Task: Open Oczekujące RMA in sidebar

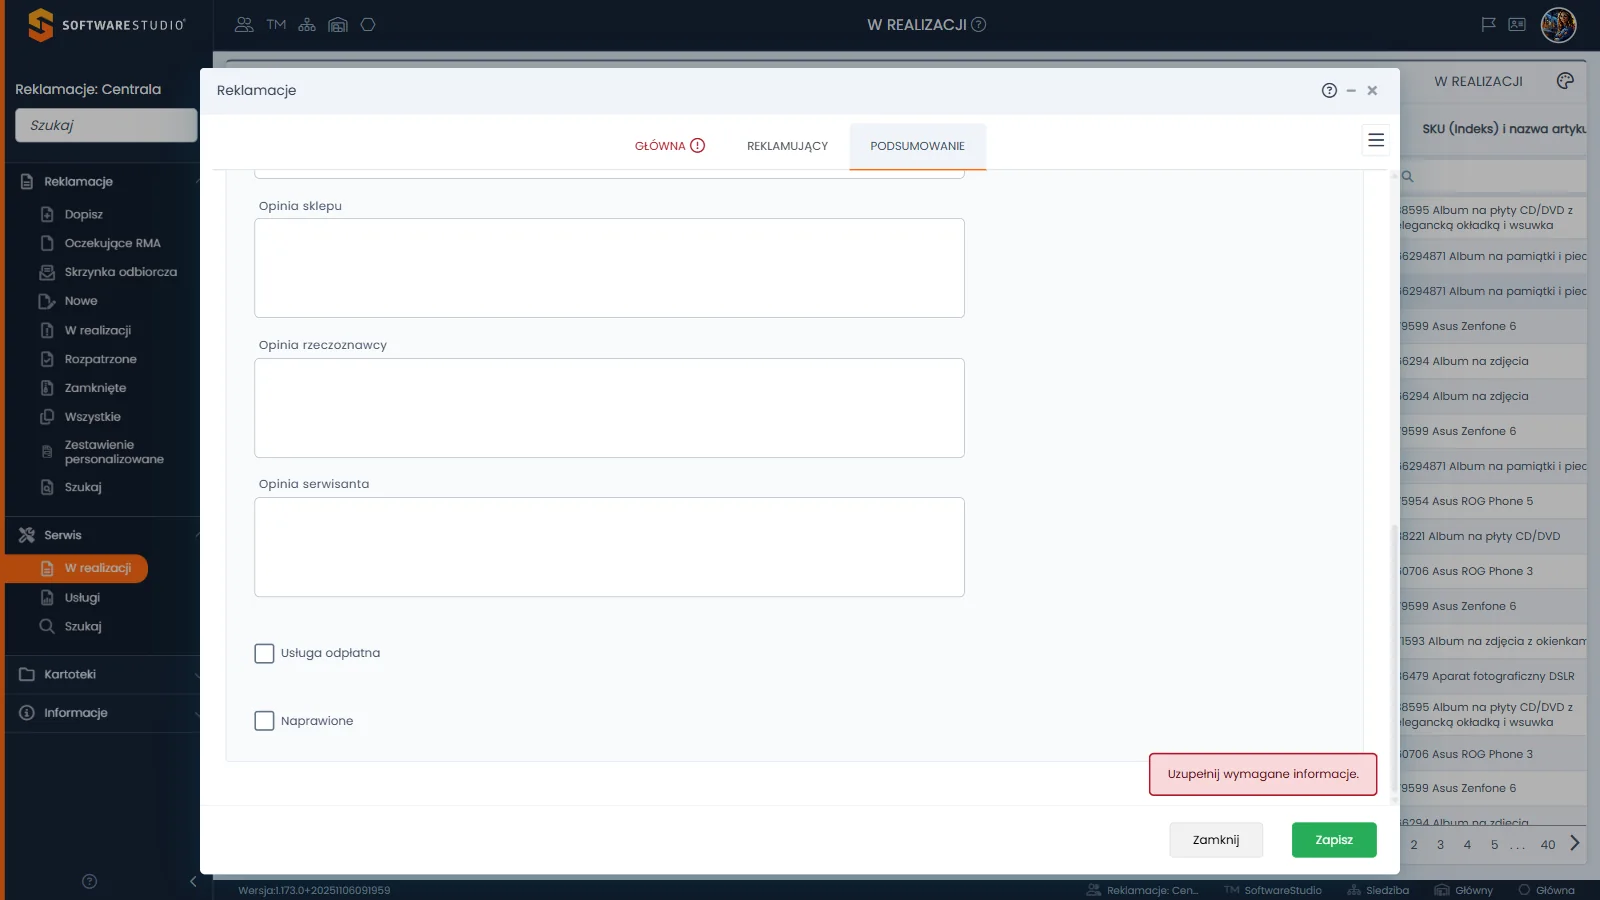Action: click(112, 243)
